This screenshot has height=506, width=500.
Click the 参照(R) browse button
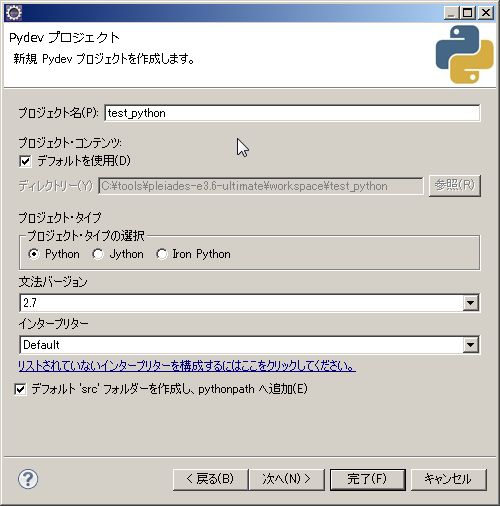coord(455,185)
